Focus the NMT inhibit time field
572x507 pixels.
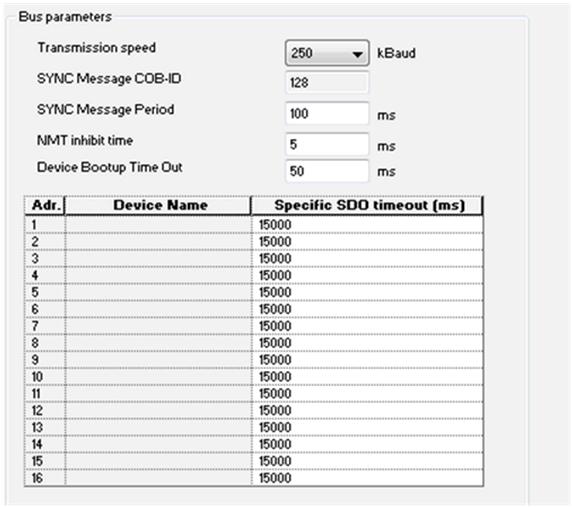pos(327,144)
